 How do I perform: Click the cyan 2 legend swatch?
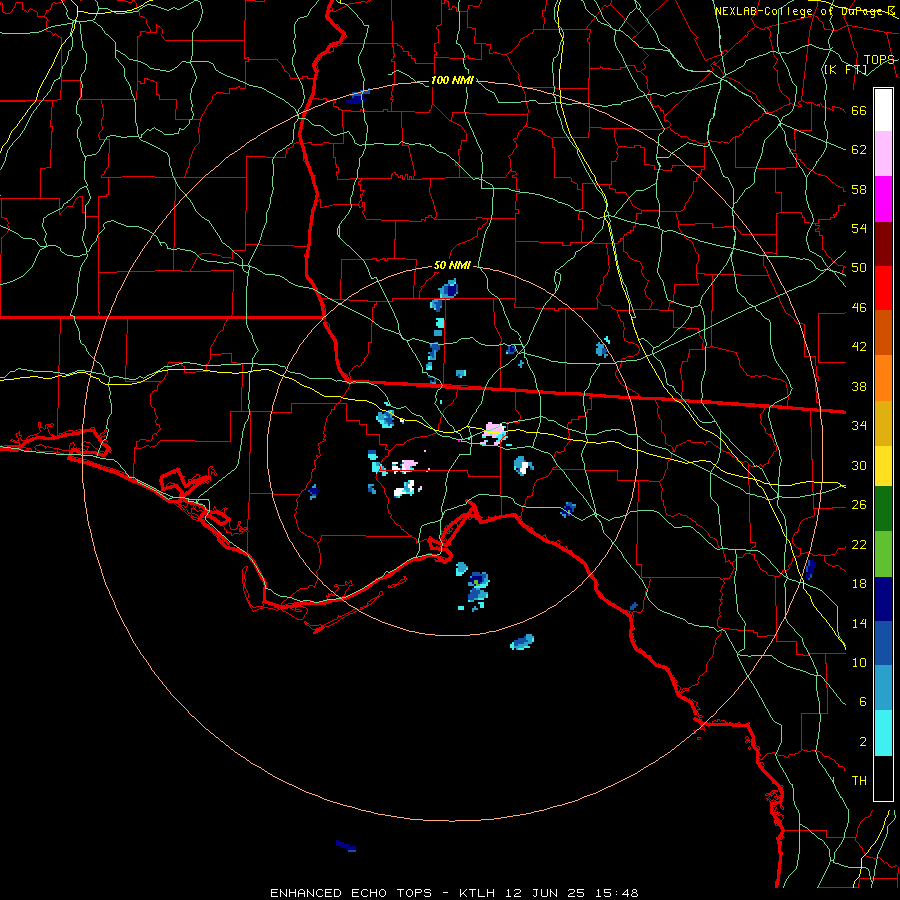tap(883, 733)
